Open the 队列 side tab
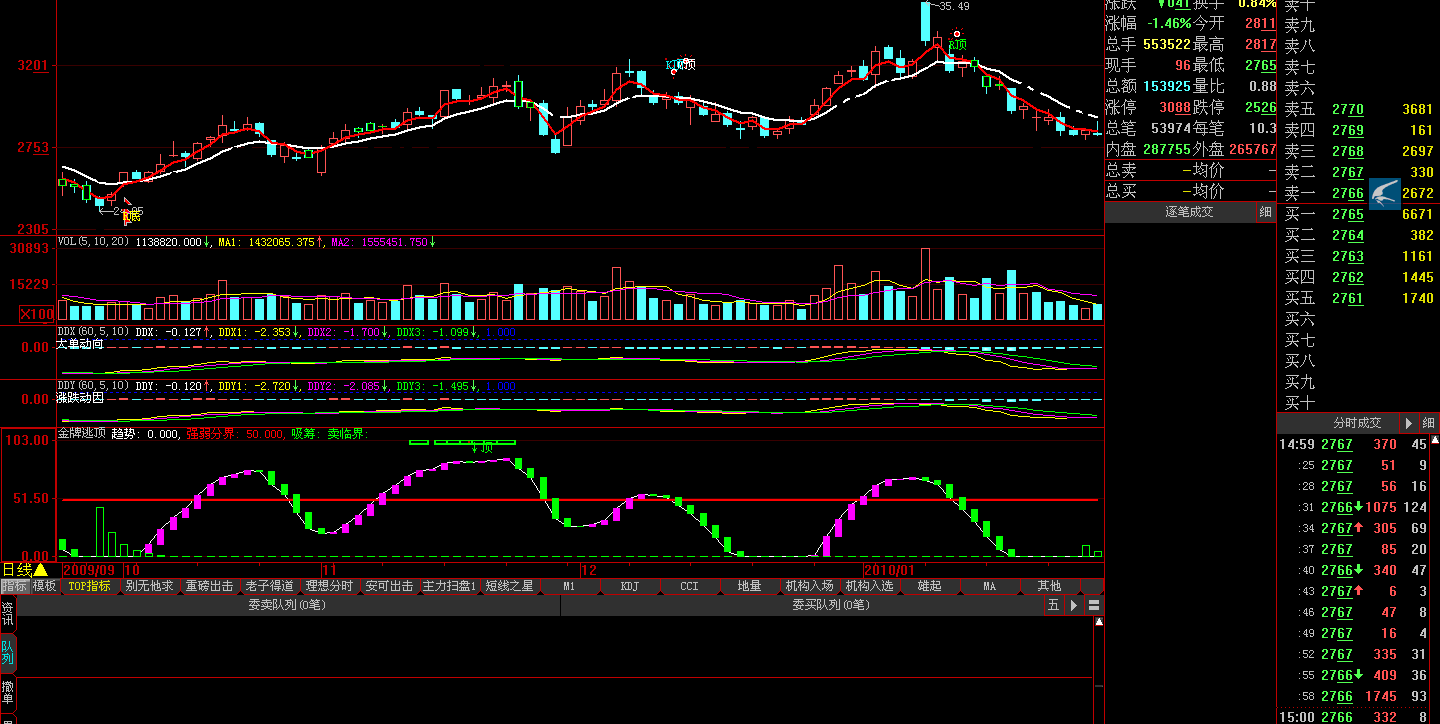 click(8, 653)
